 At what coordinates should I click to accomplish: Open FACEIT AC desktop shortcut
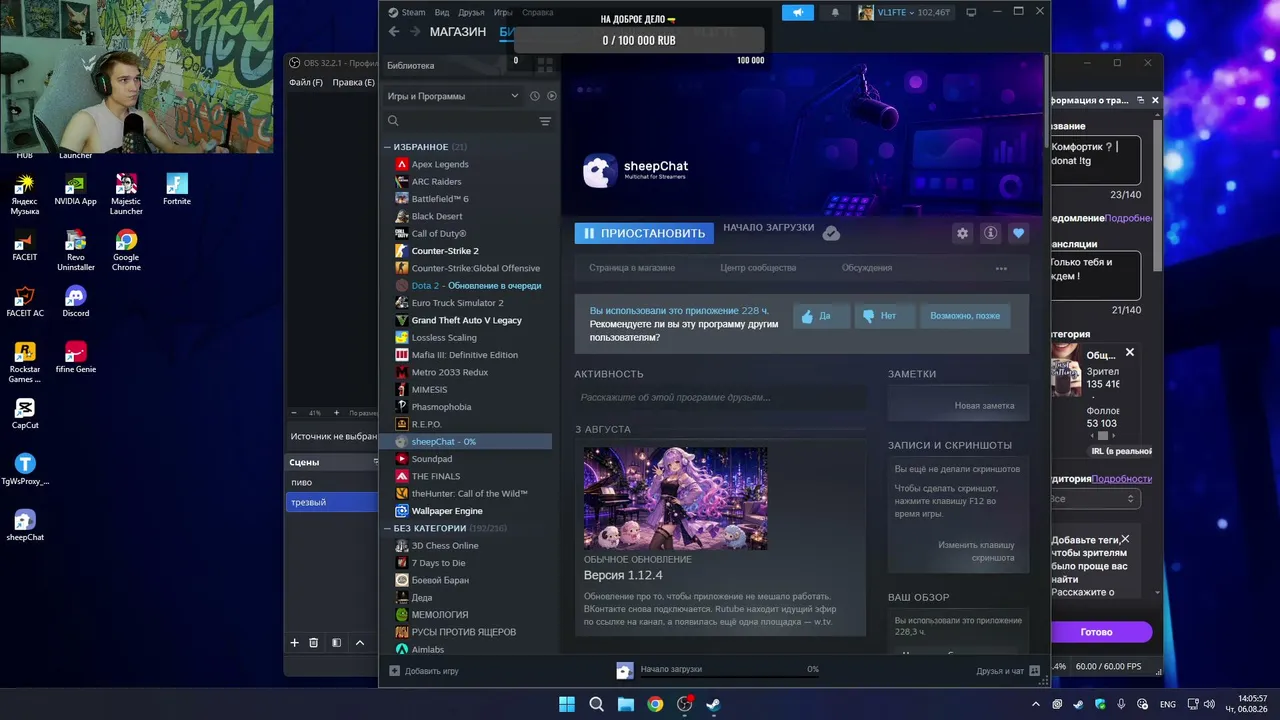tap(25, 301)
